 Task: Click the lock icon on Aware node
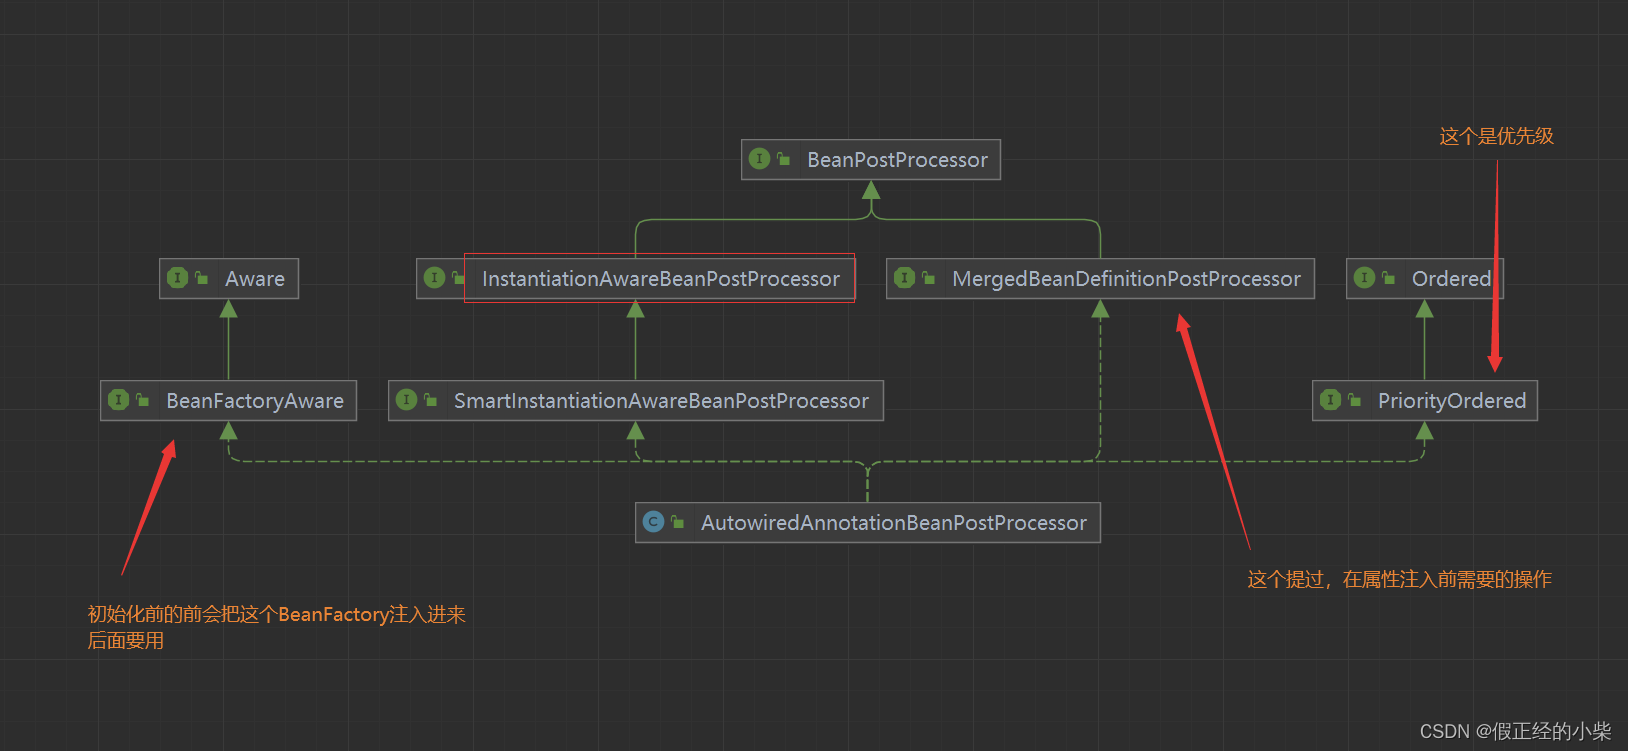click(201, 278)
